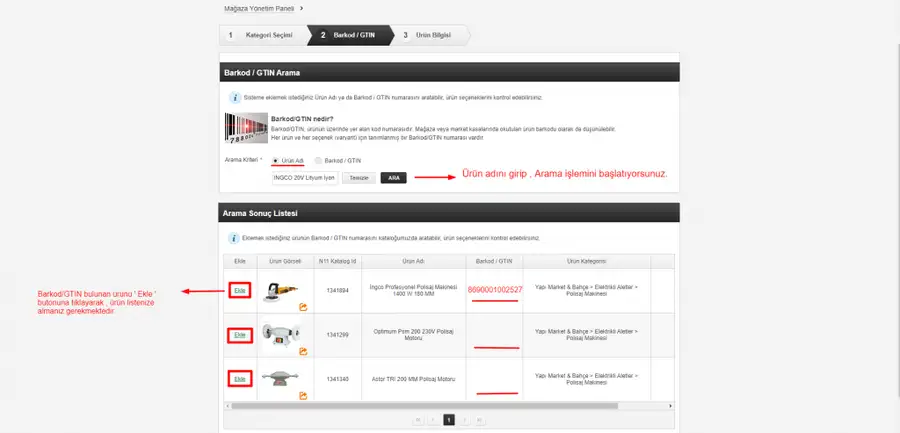The width and height of the screenshot is (900, 433).
Task: Select the Barkod / GTIN radio button
Action: click(x=319, y=161)
